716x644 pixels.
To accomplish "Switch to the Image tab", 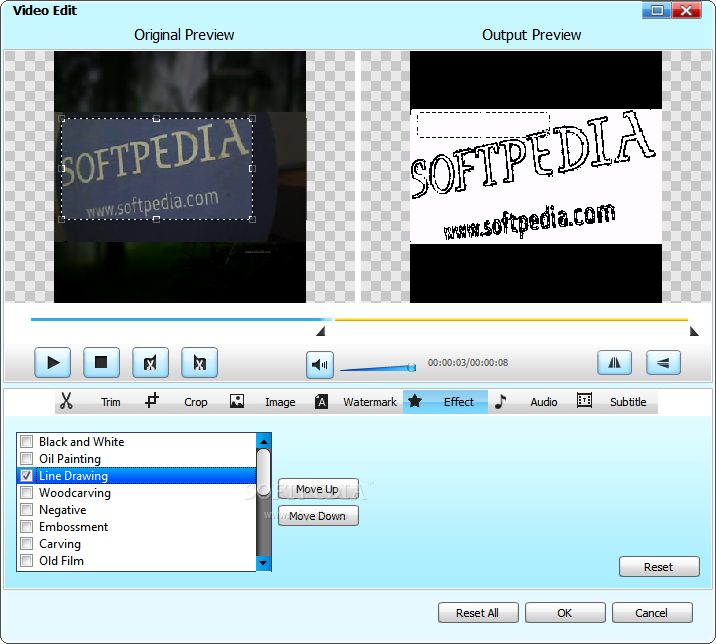I will point(280,402).
